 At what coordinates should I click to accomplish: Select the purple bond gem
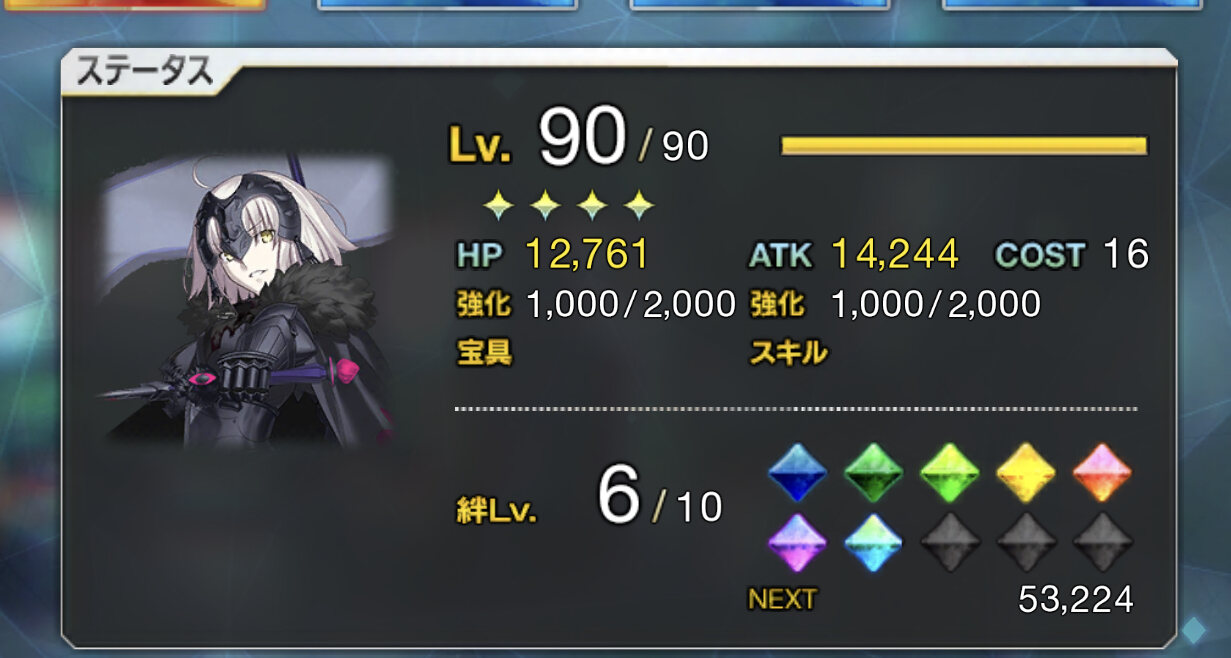coord(797,541)
